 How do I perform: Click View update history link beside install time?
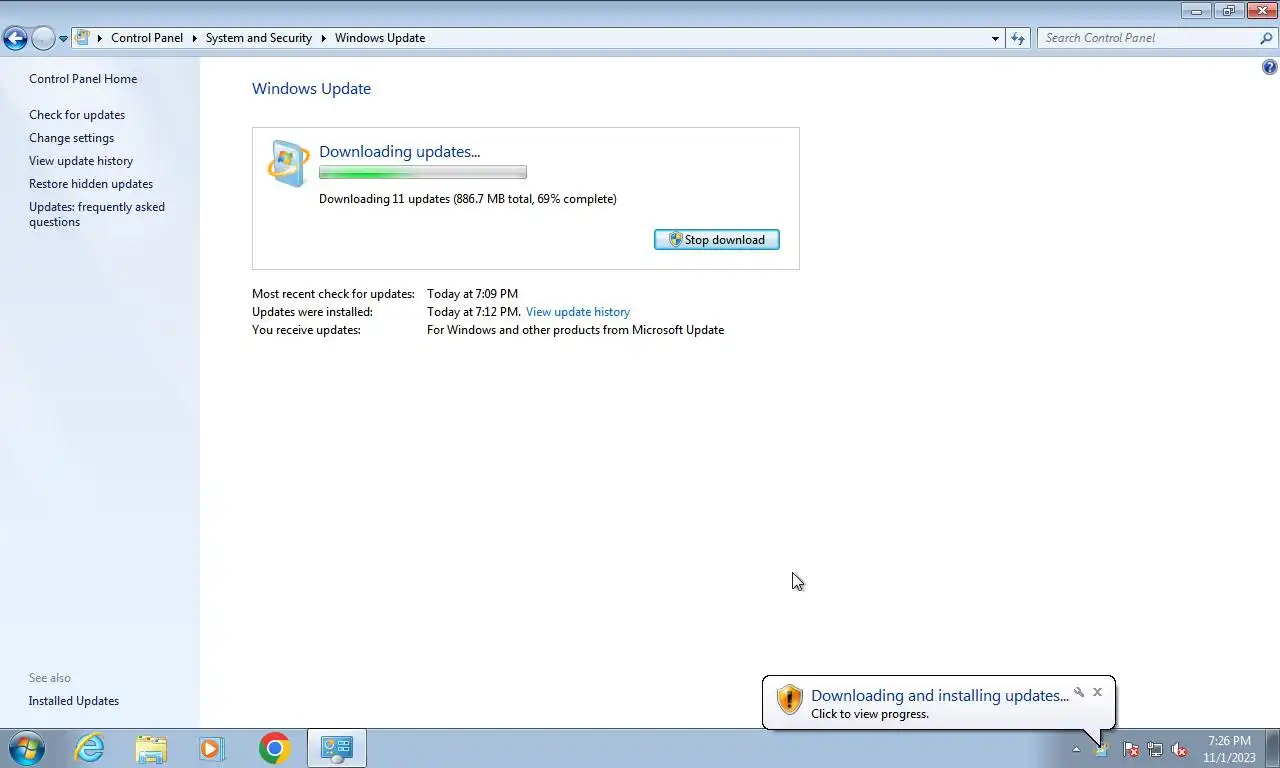click(x=578, y=312)
